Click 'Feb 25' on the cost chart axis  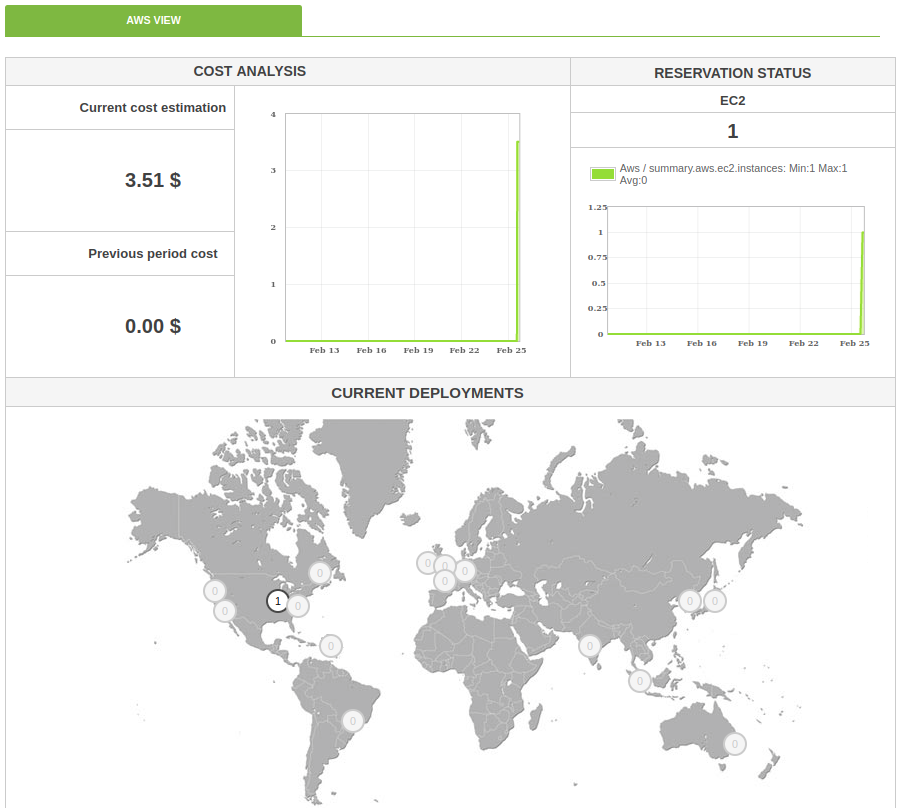point(511,350)
